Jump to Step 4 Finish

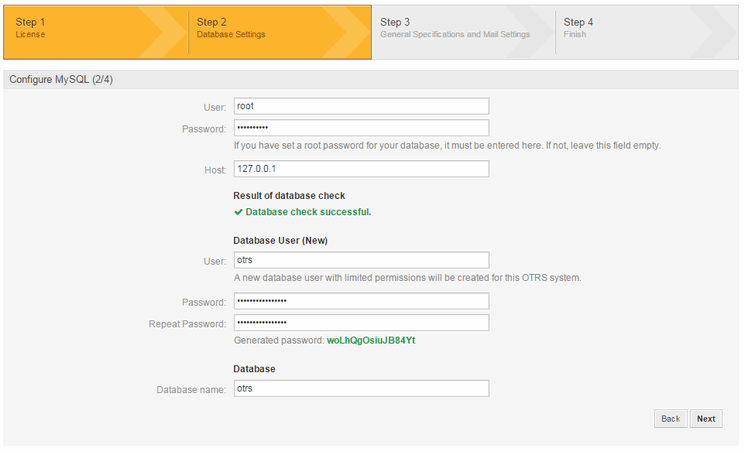578,28
